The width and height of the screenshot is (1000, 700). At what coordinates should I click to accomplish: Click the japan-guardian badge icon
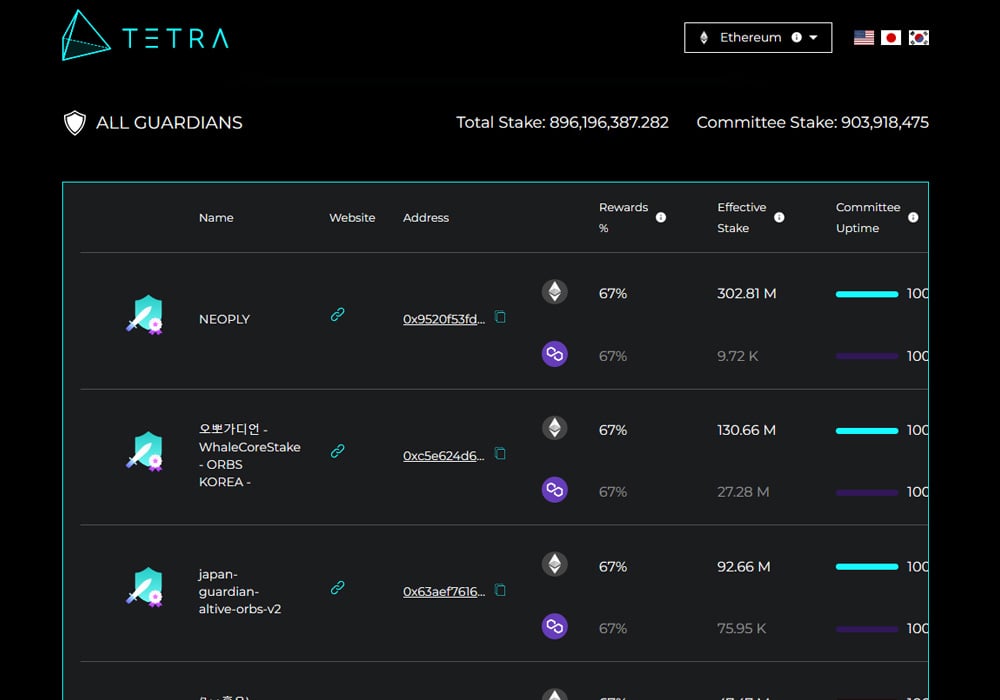pos(145,587)
